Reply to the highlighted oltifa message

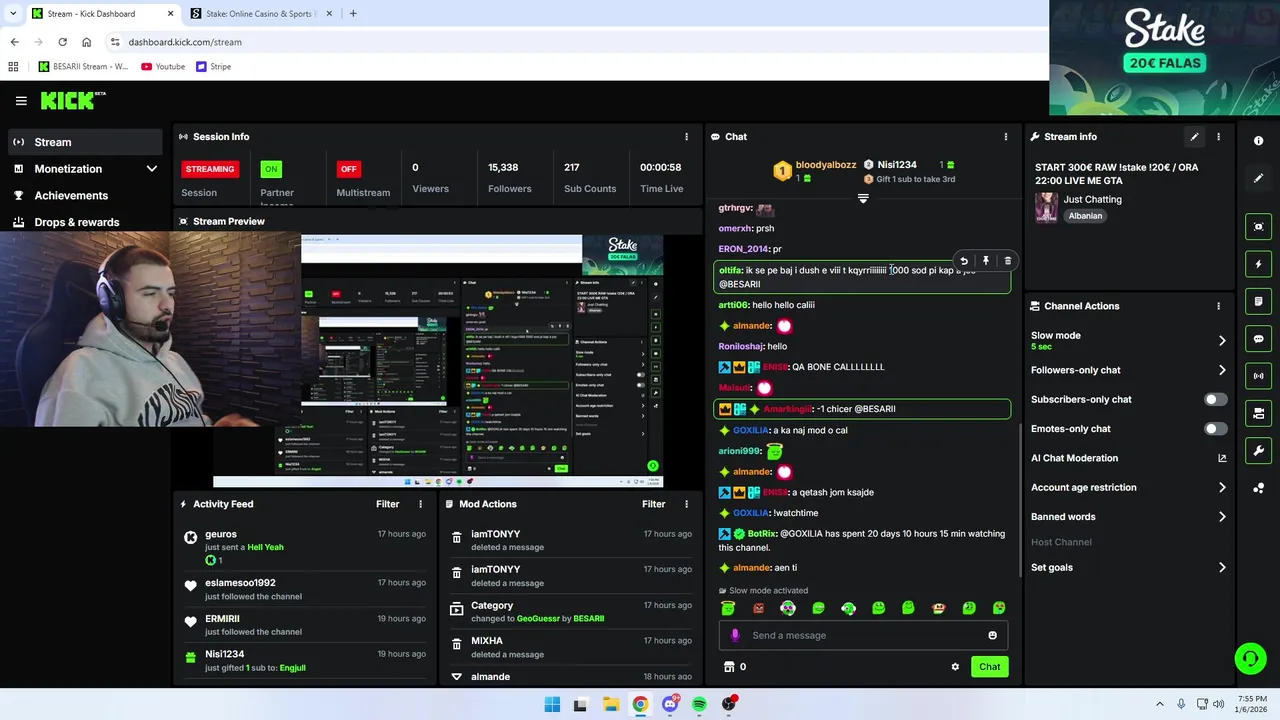click(x=964, y=261)
